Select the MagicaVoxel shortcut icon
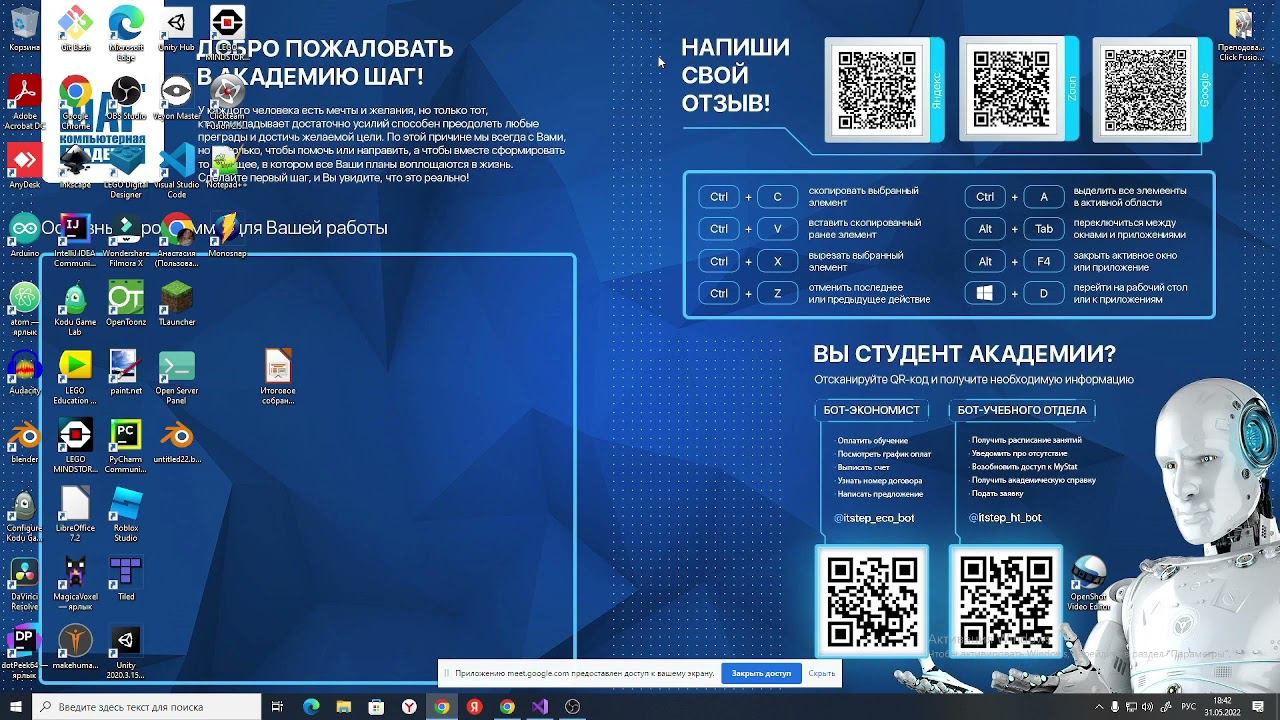 [x=75, y=584]
